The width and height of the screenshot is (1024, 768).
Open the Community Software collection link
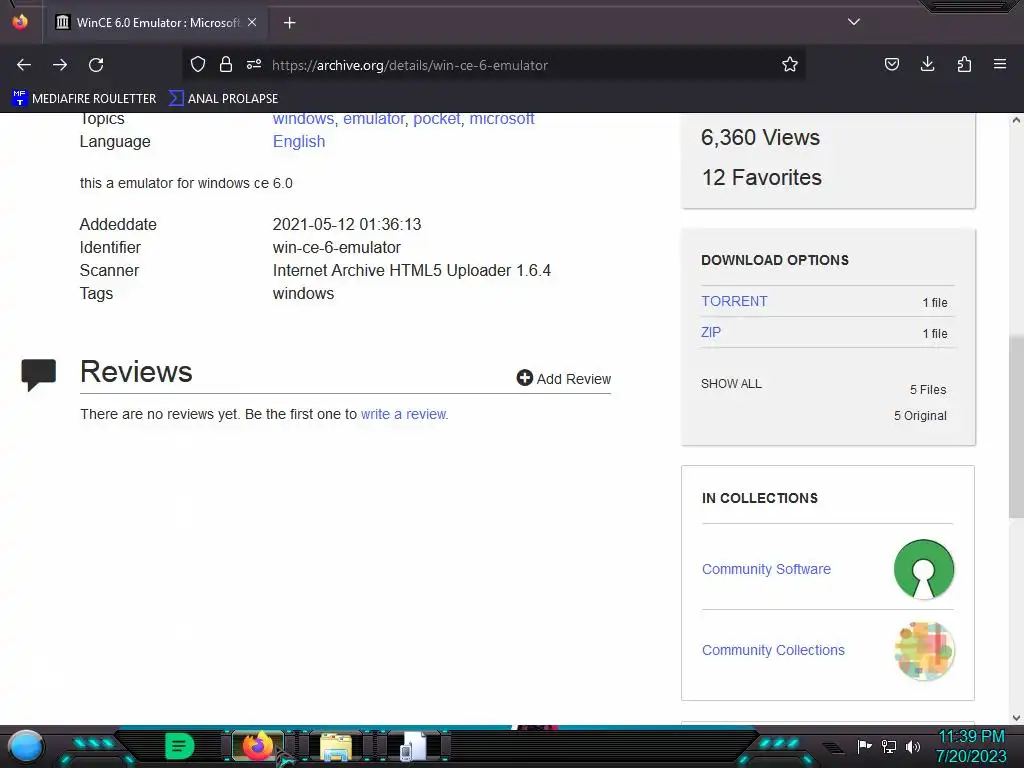coord(766,569)
